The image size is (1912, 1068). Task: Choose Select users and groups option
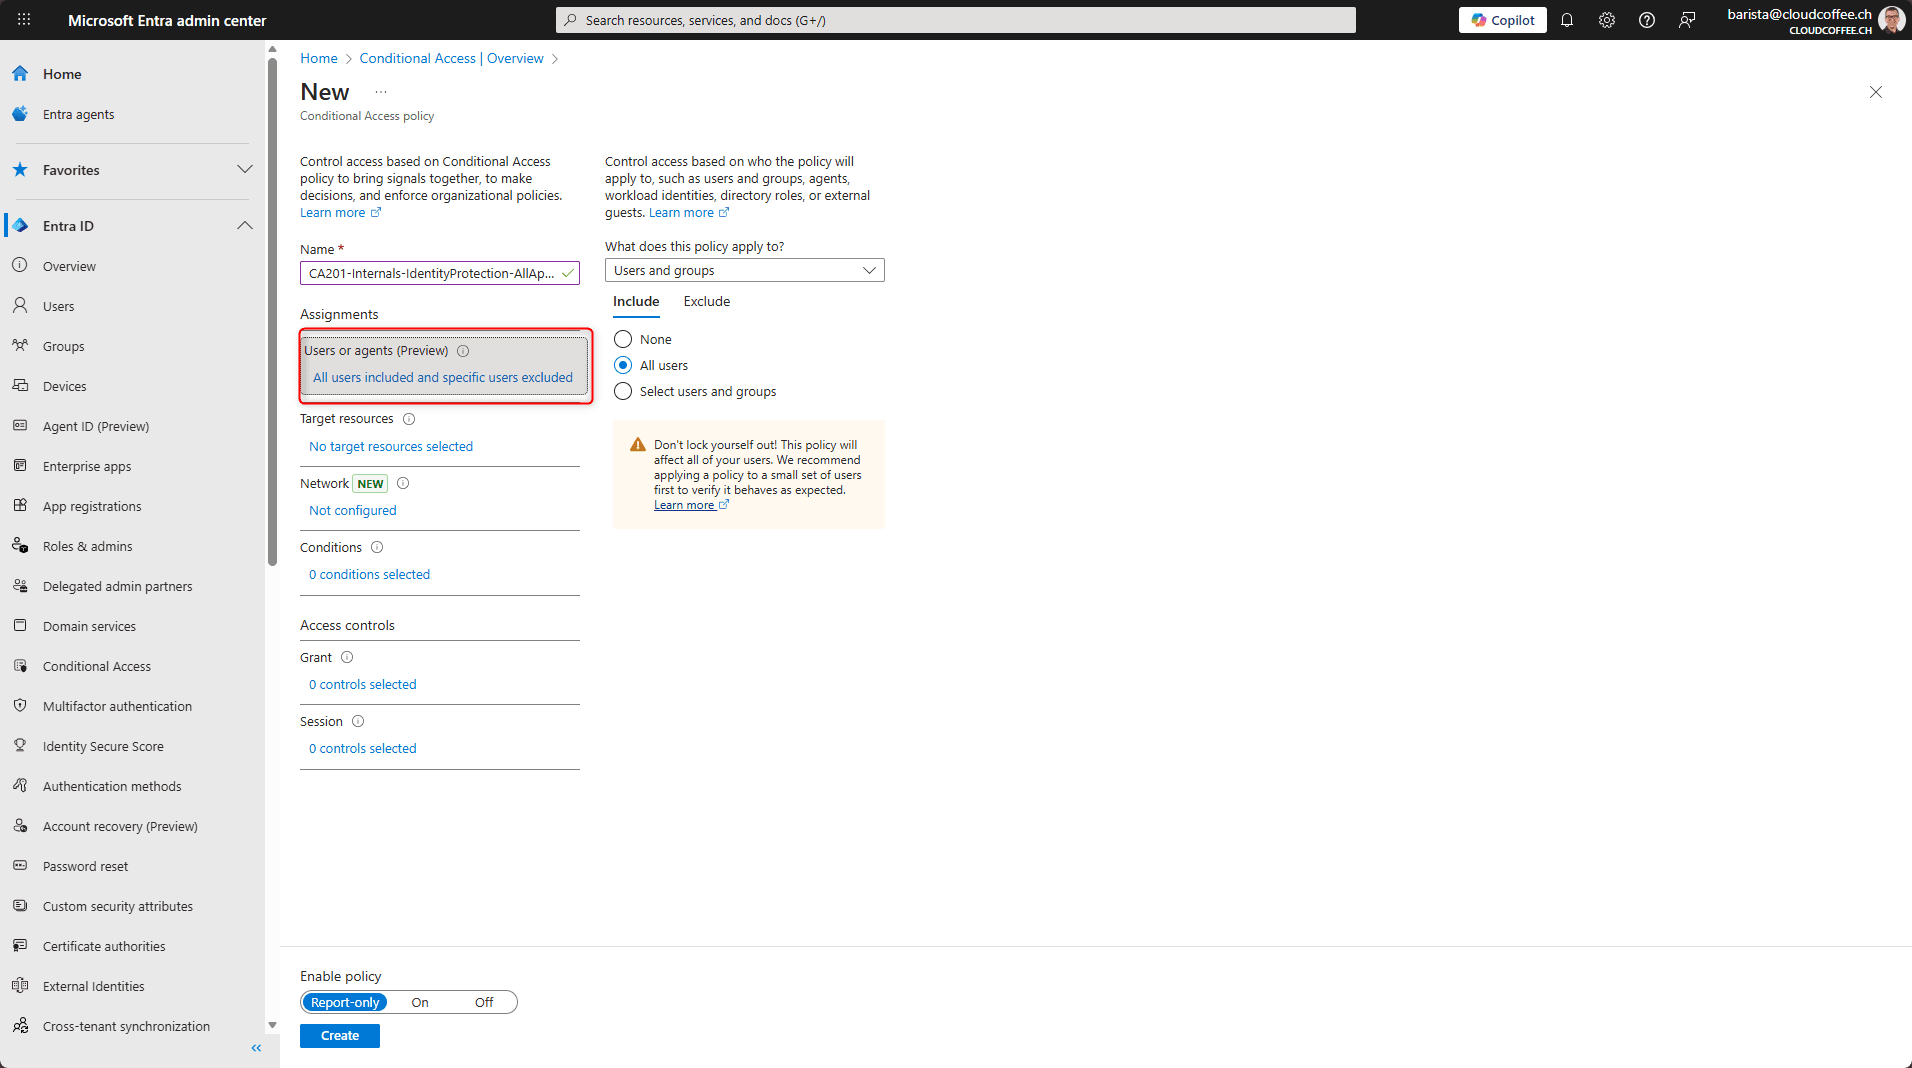(x=623, y=391)
